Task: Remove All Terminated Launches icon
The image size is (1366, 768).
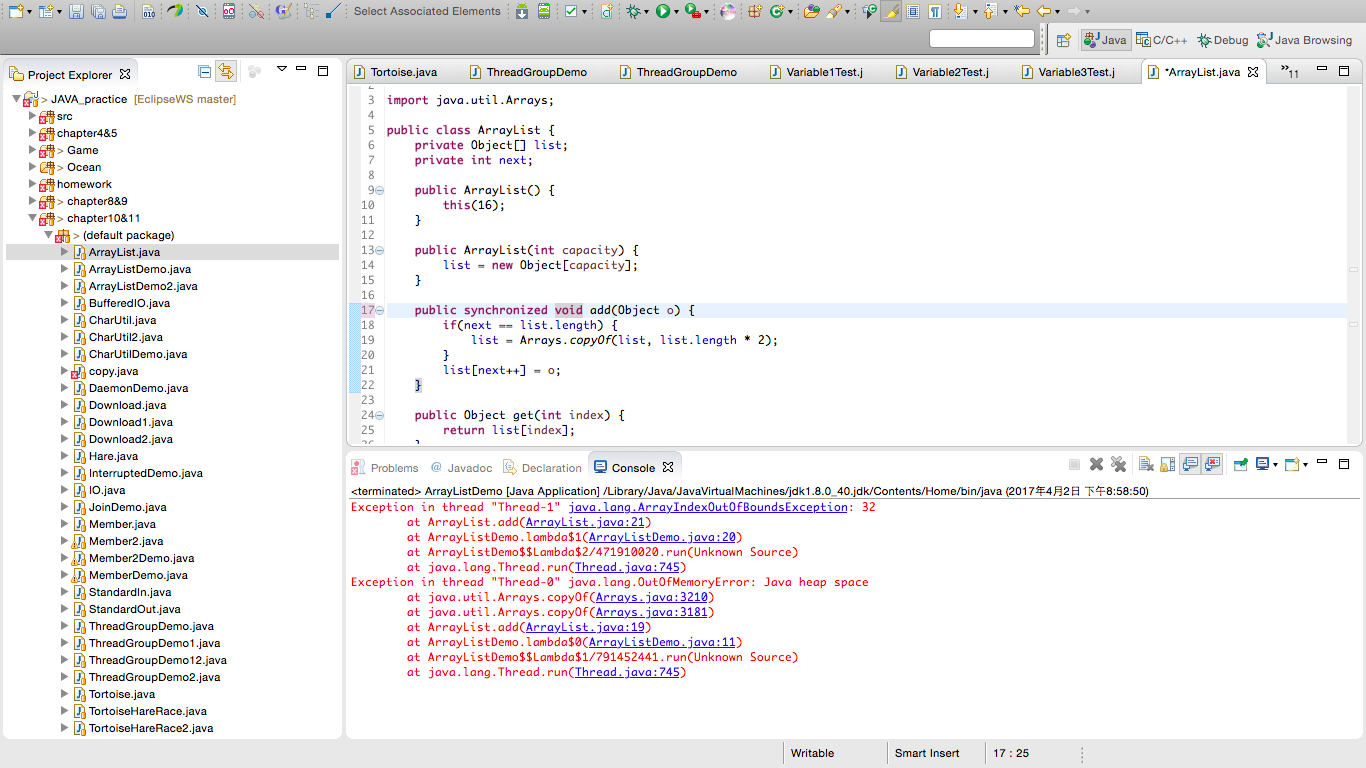Action: point(1119,464)
